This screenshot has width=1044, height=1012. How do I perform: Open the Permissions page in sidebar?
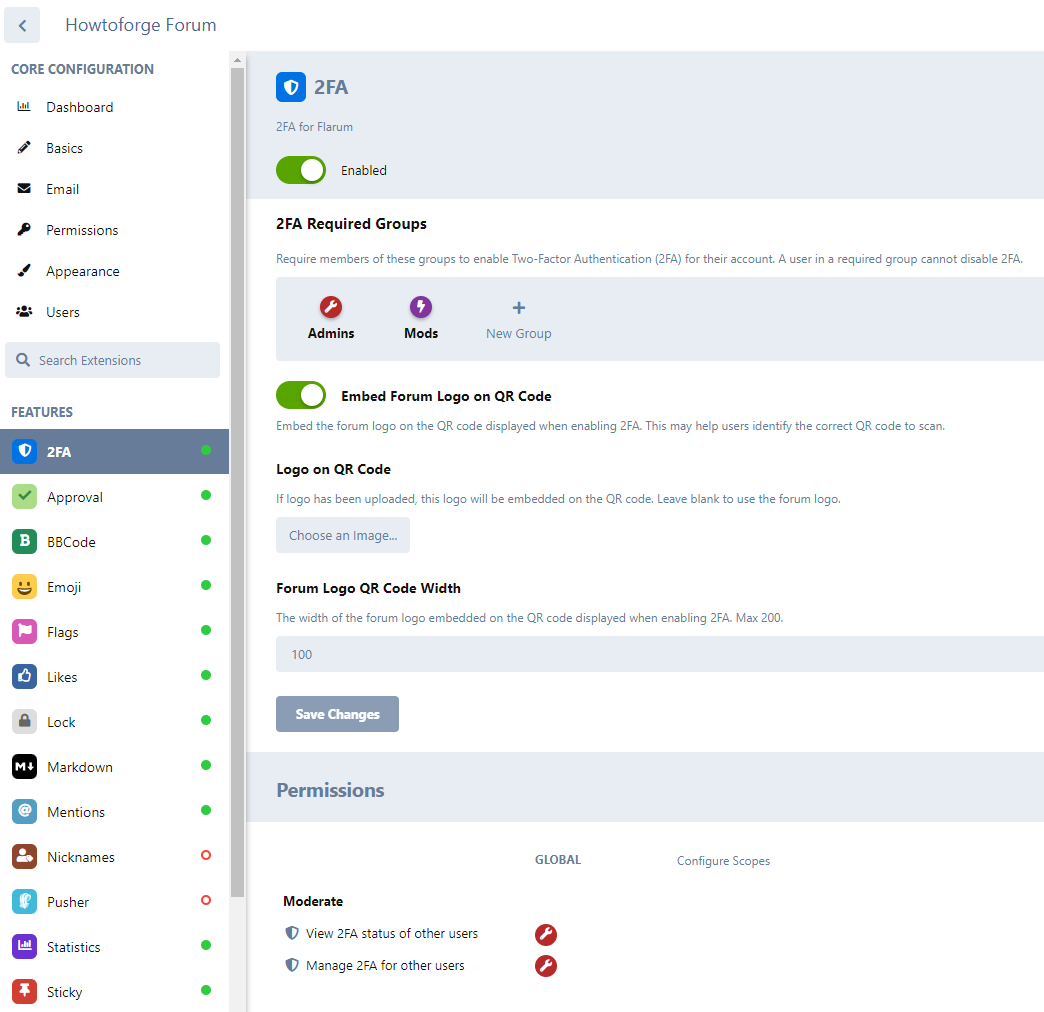[x=82, y=230]
